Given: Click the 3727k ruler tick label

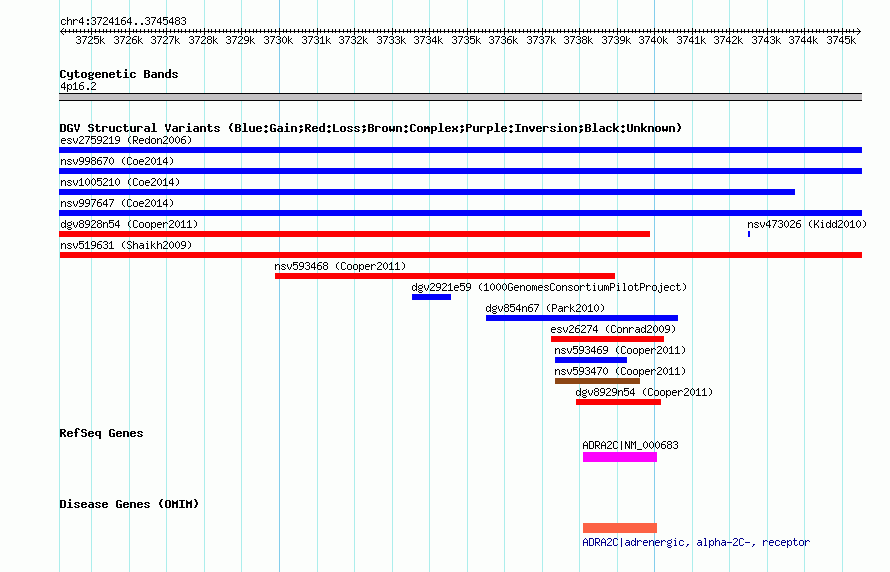Looking at the screenshot, I should (165, 40).
